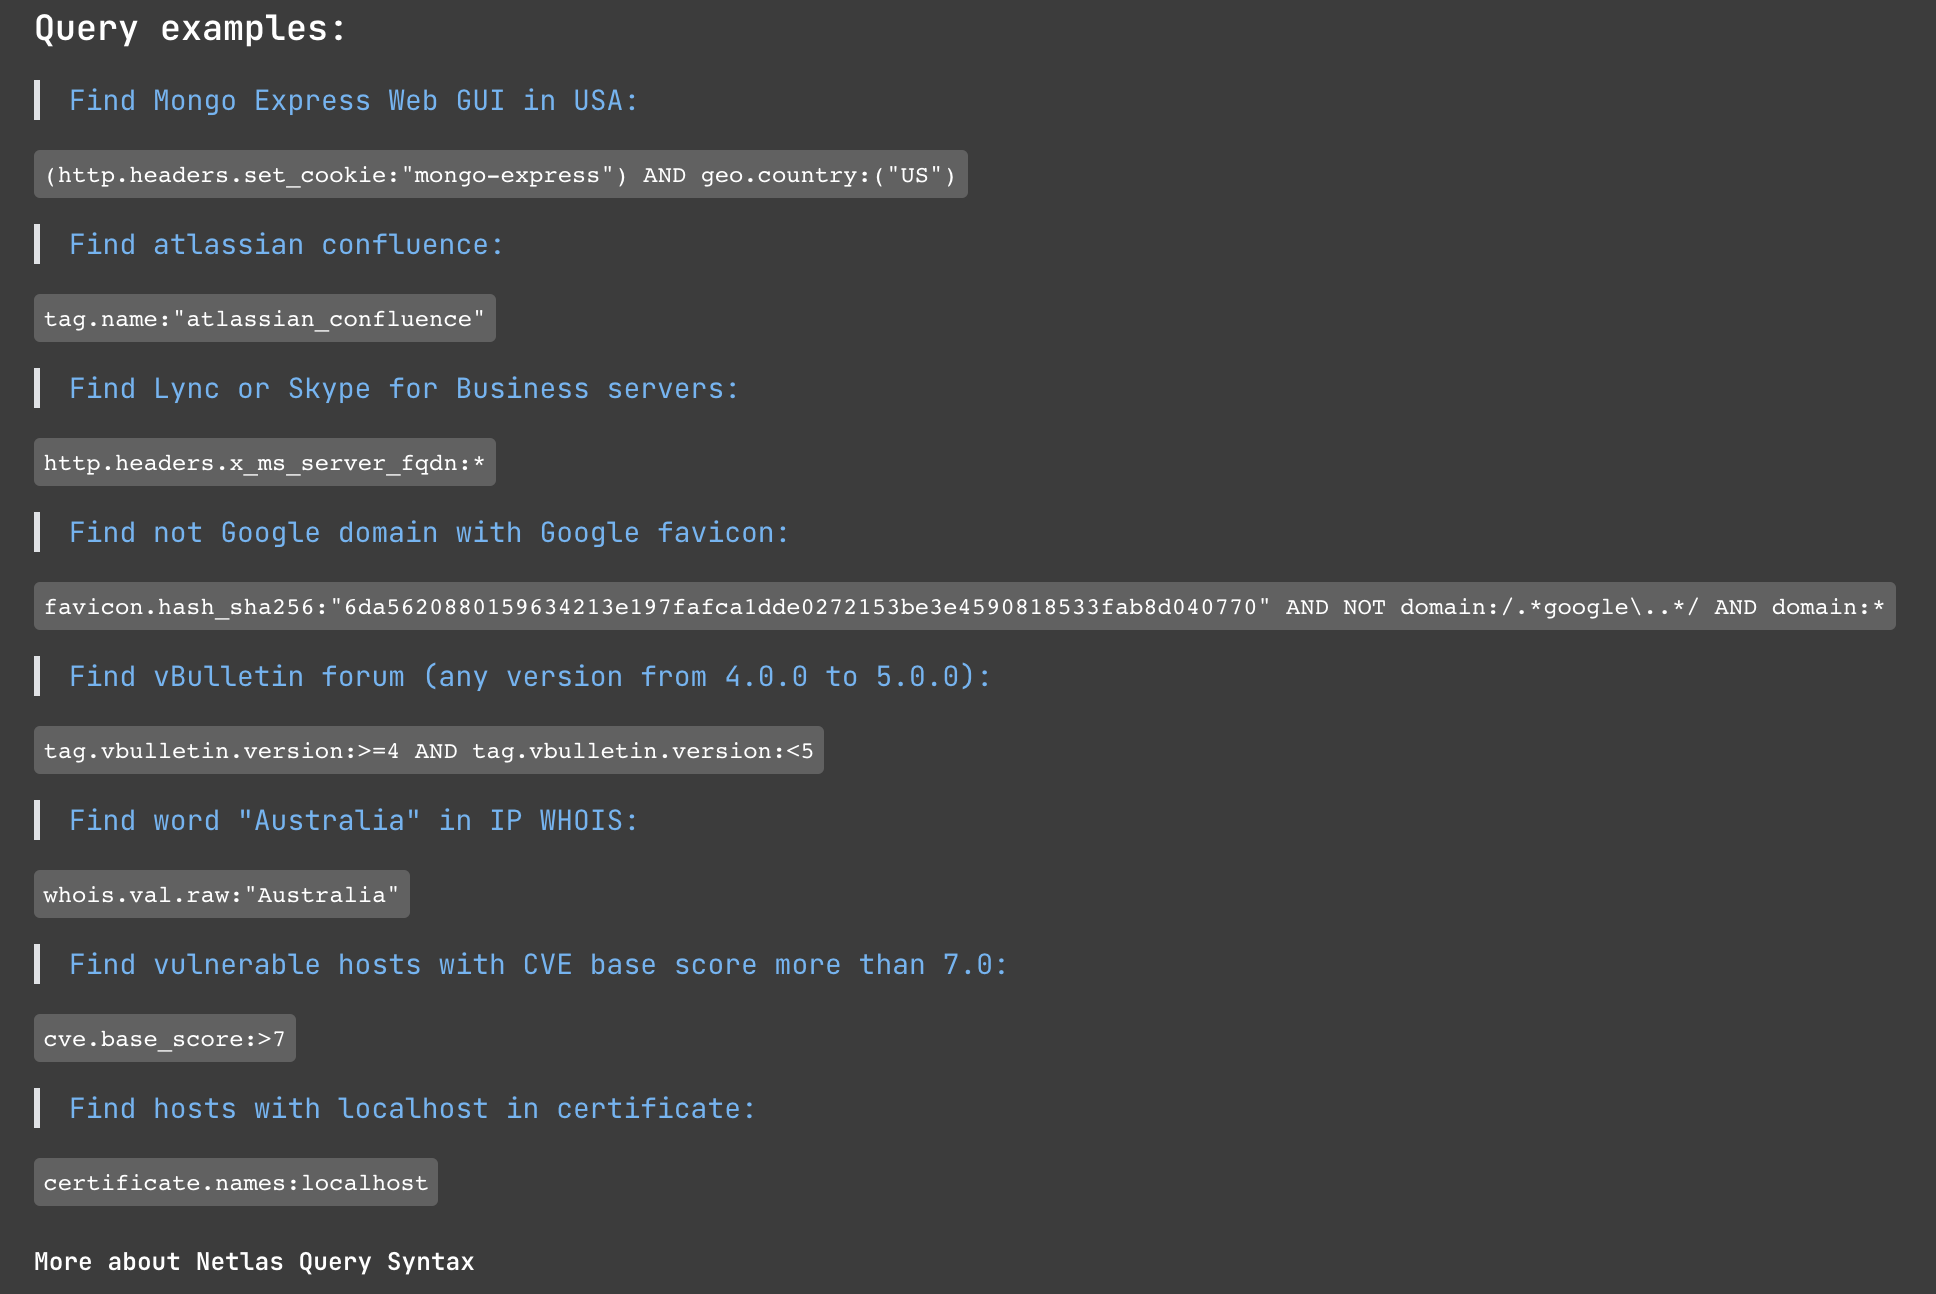
Task: Select the atlassian_confluence tag query snippet
Action: coord(264,319)
